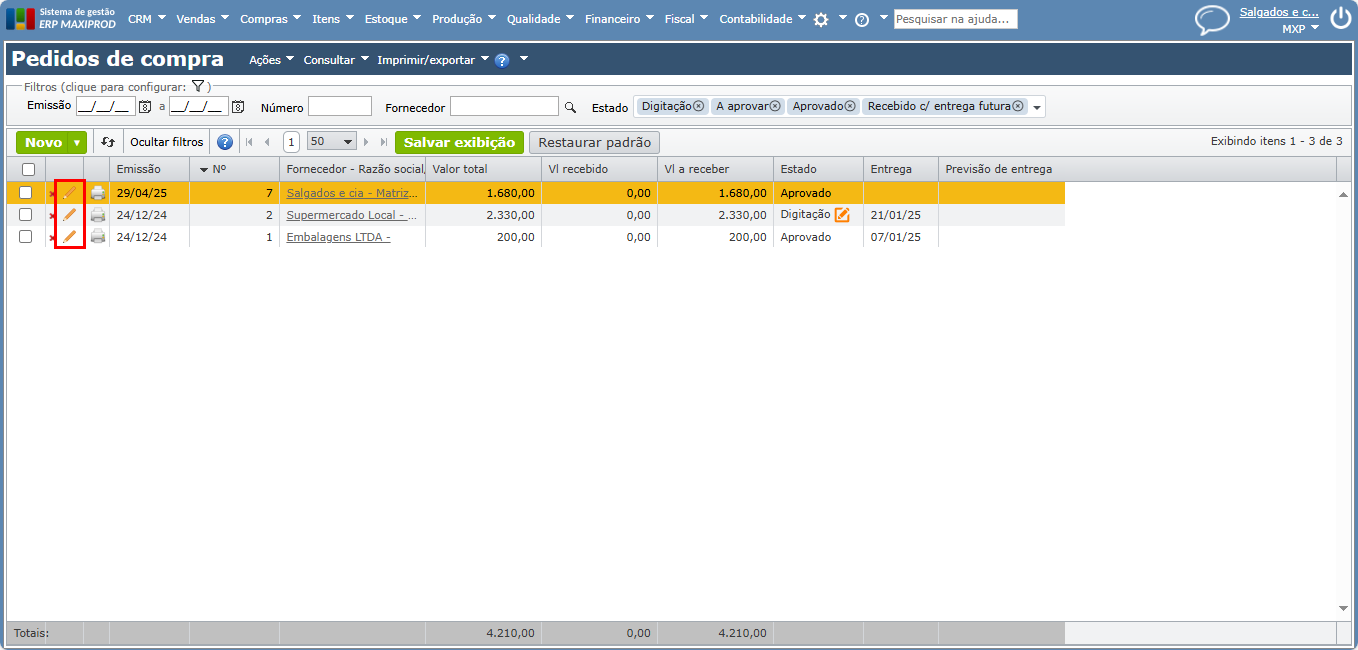Image resolution: width=1358 pixels, height=650 pixels.
Task: Open dropdown arrow after title help icon
Action: [x=523, y=59]
